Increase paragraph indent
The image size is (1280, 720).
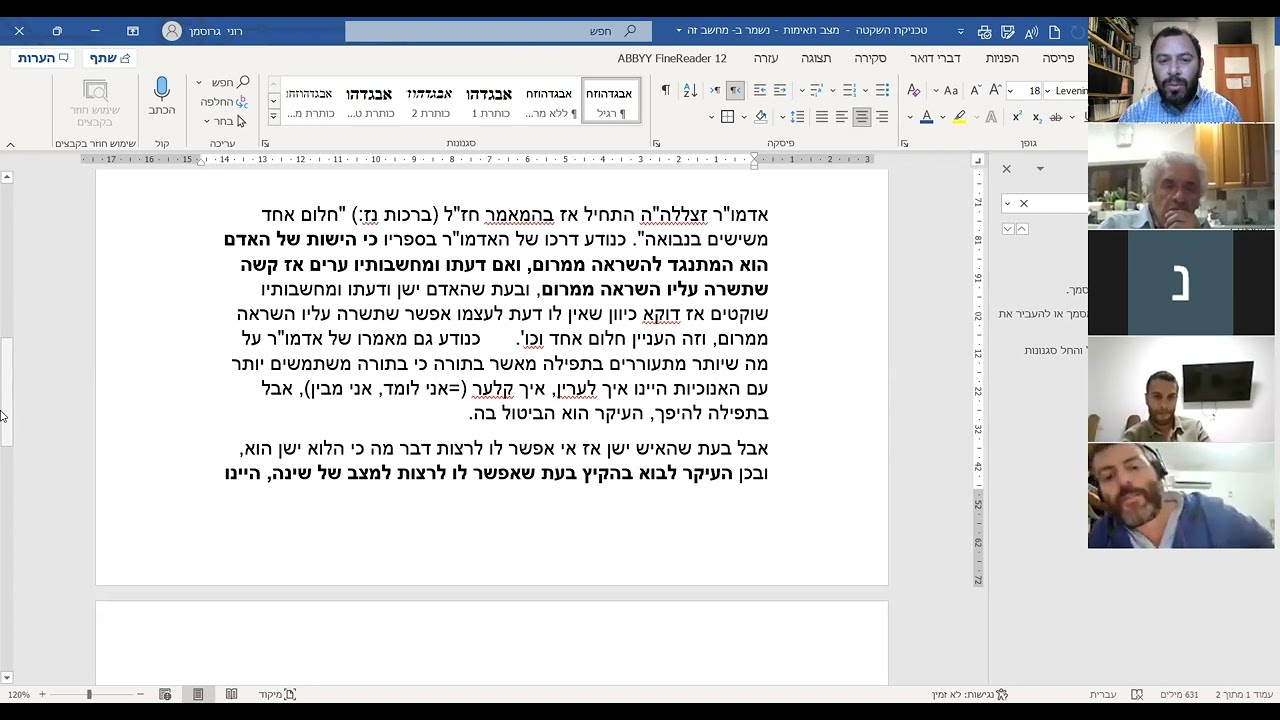(760, 90)
